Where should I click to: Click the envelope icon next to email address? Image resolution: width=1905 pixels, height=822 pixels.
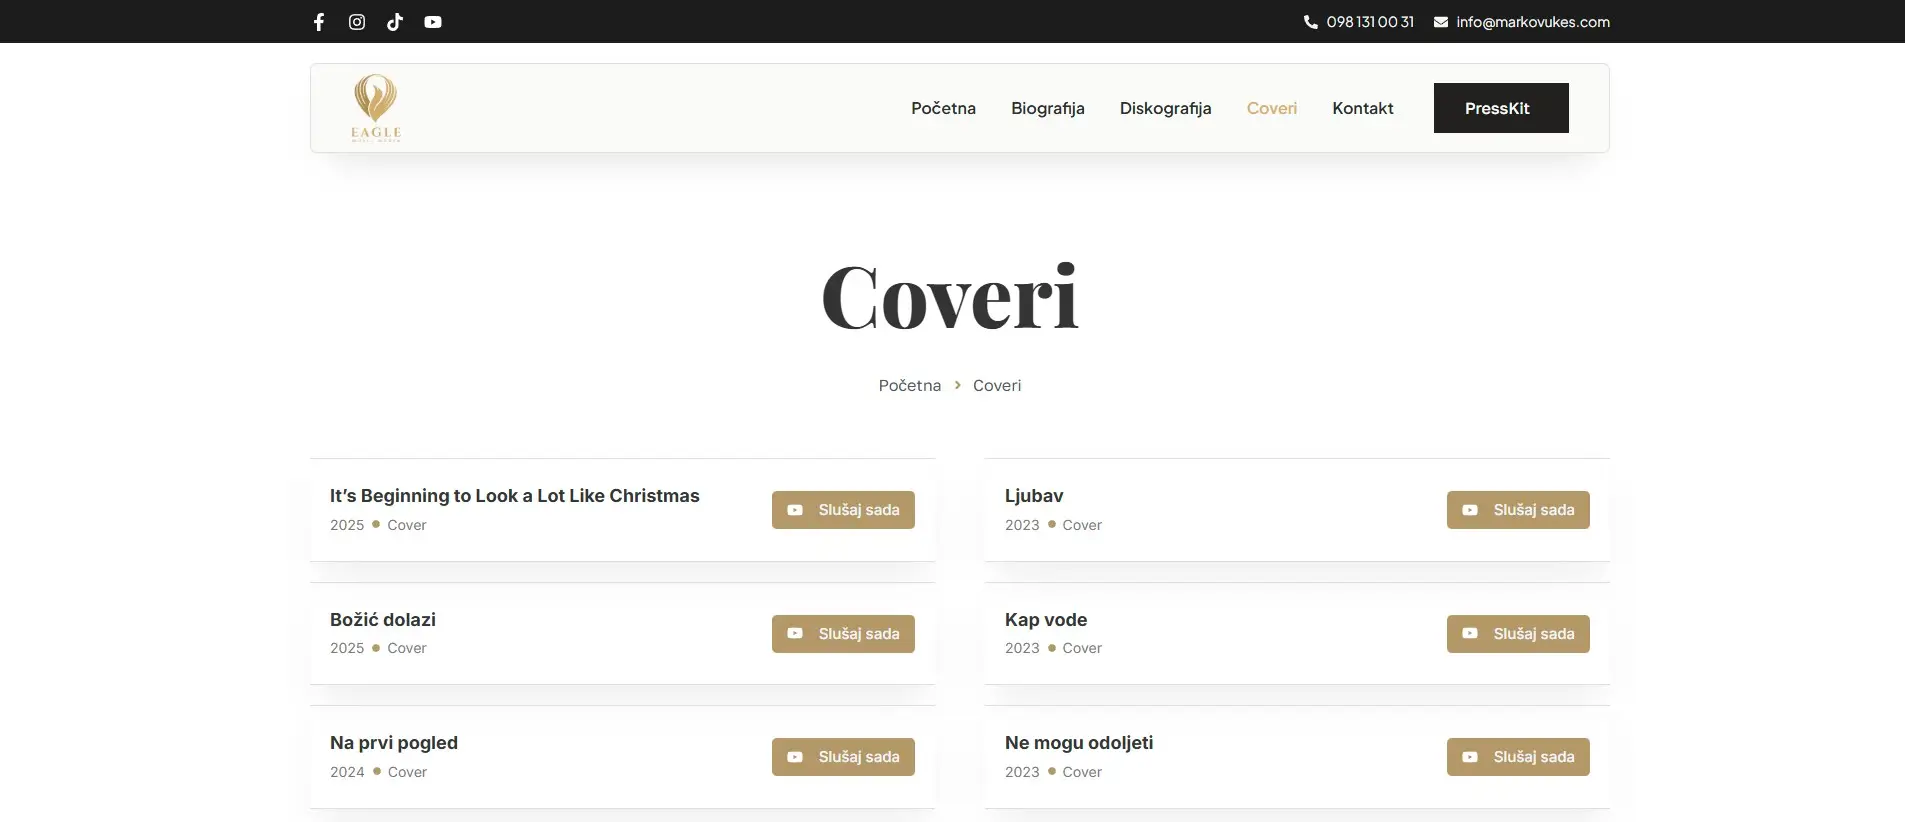(x=1440, y=22)
